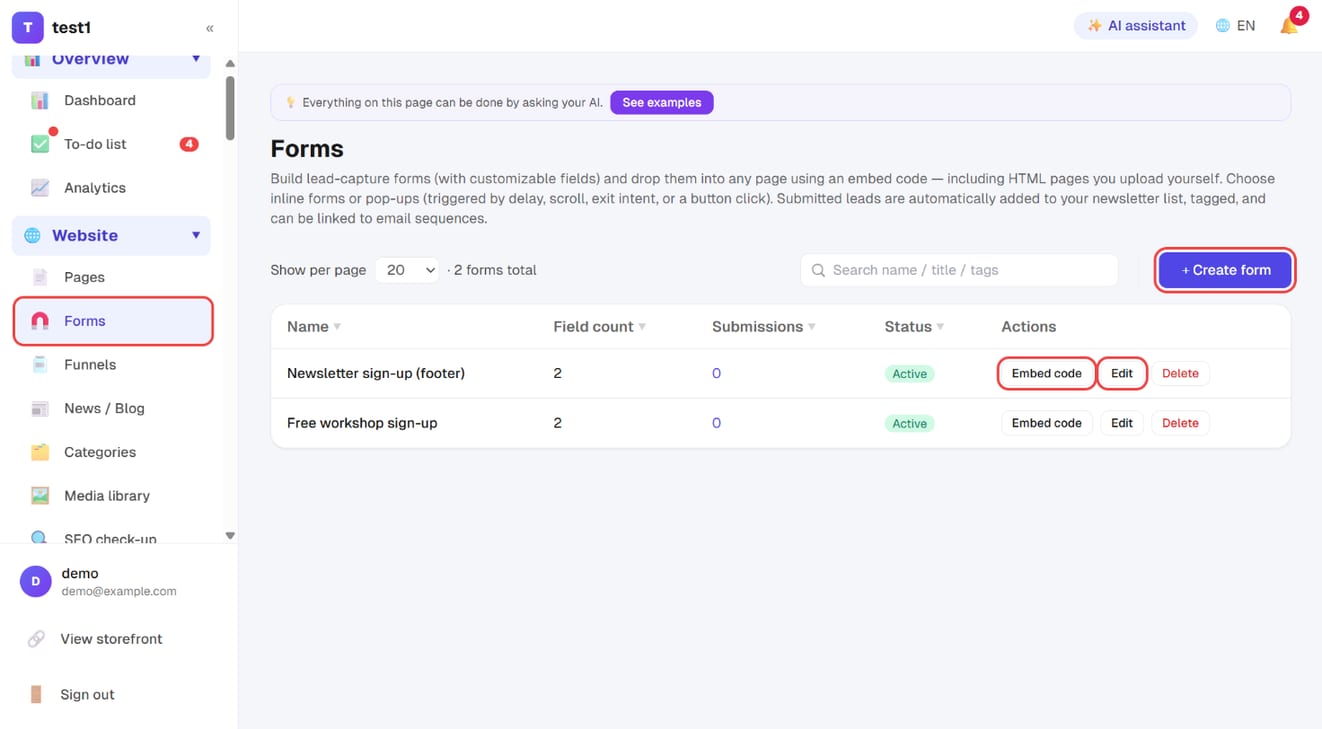
Task: Sort by Field count column
Action: (x=599, y=327)
